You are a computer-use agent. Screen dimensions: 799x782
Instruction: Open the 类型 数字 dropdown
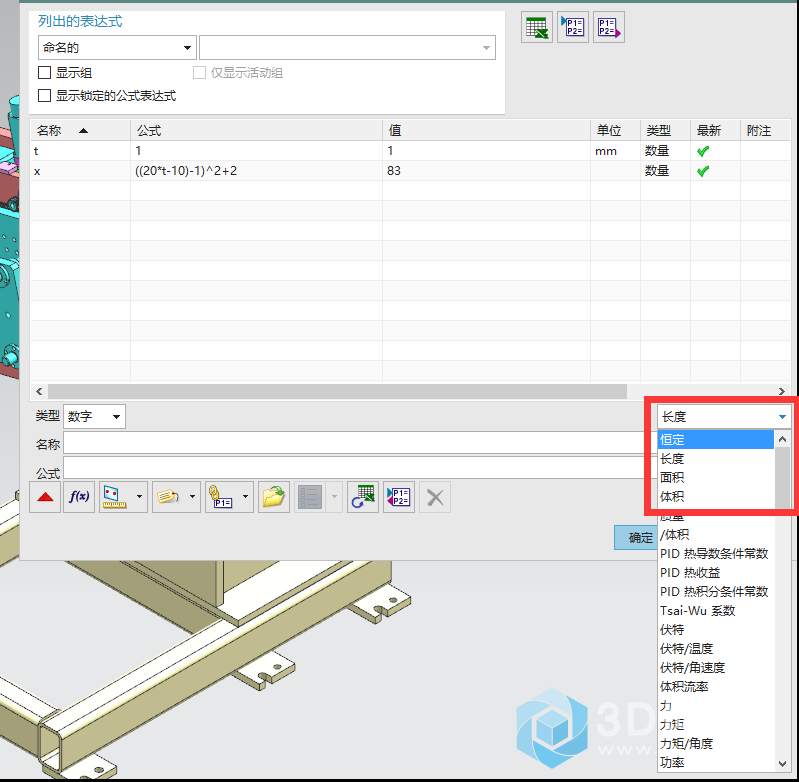point(94,416)
